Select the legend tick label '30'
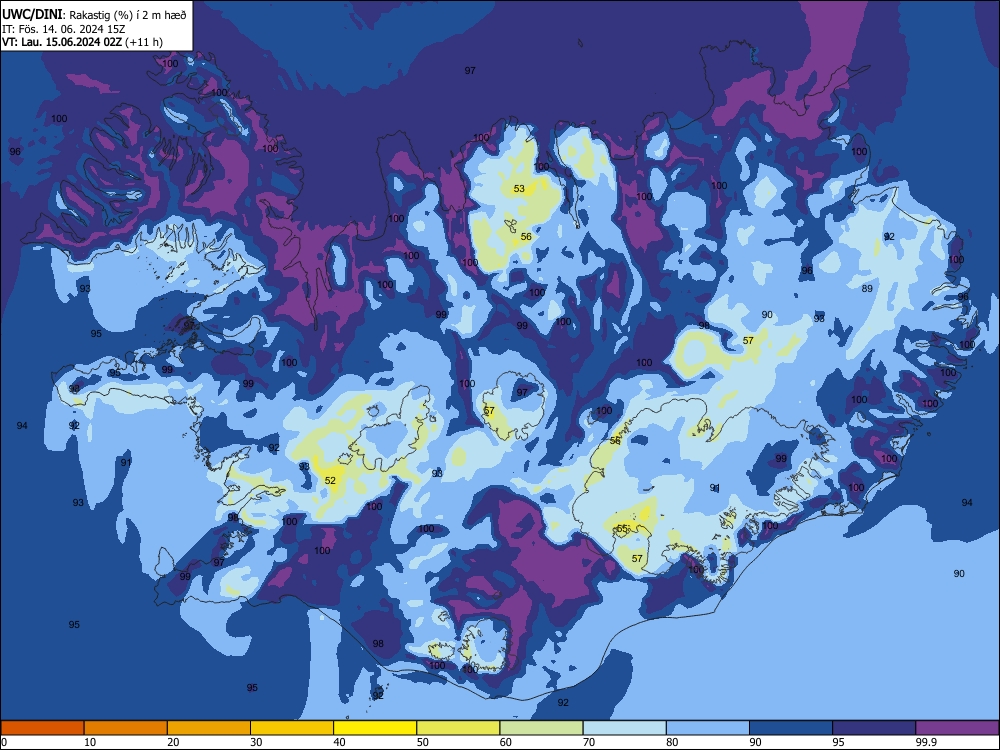 point(256,742)
